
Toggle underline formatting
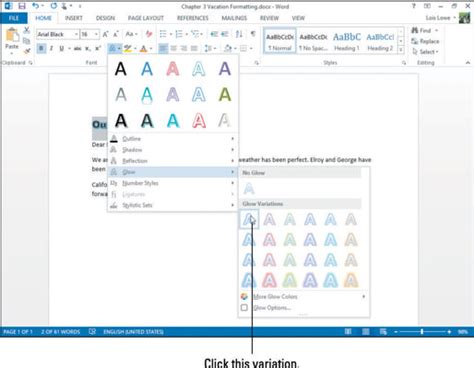[x=61, y=49]
